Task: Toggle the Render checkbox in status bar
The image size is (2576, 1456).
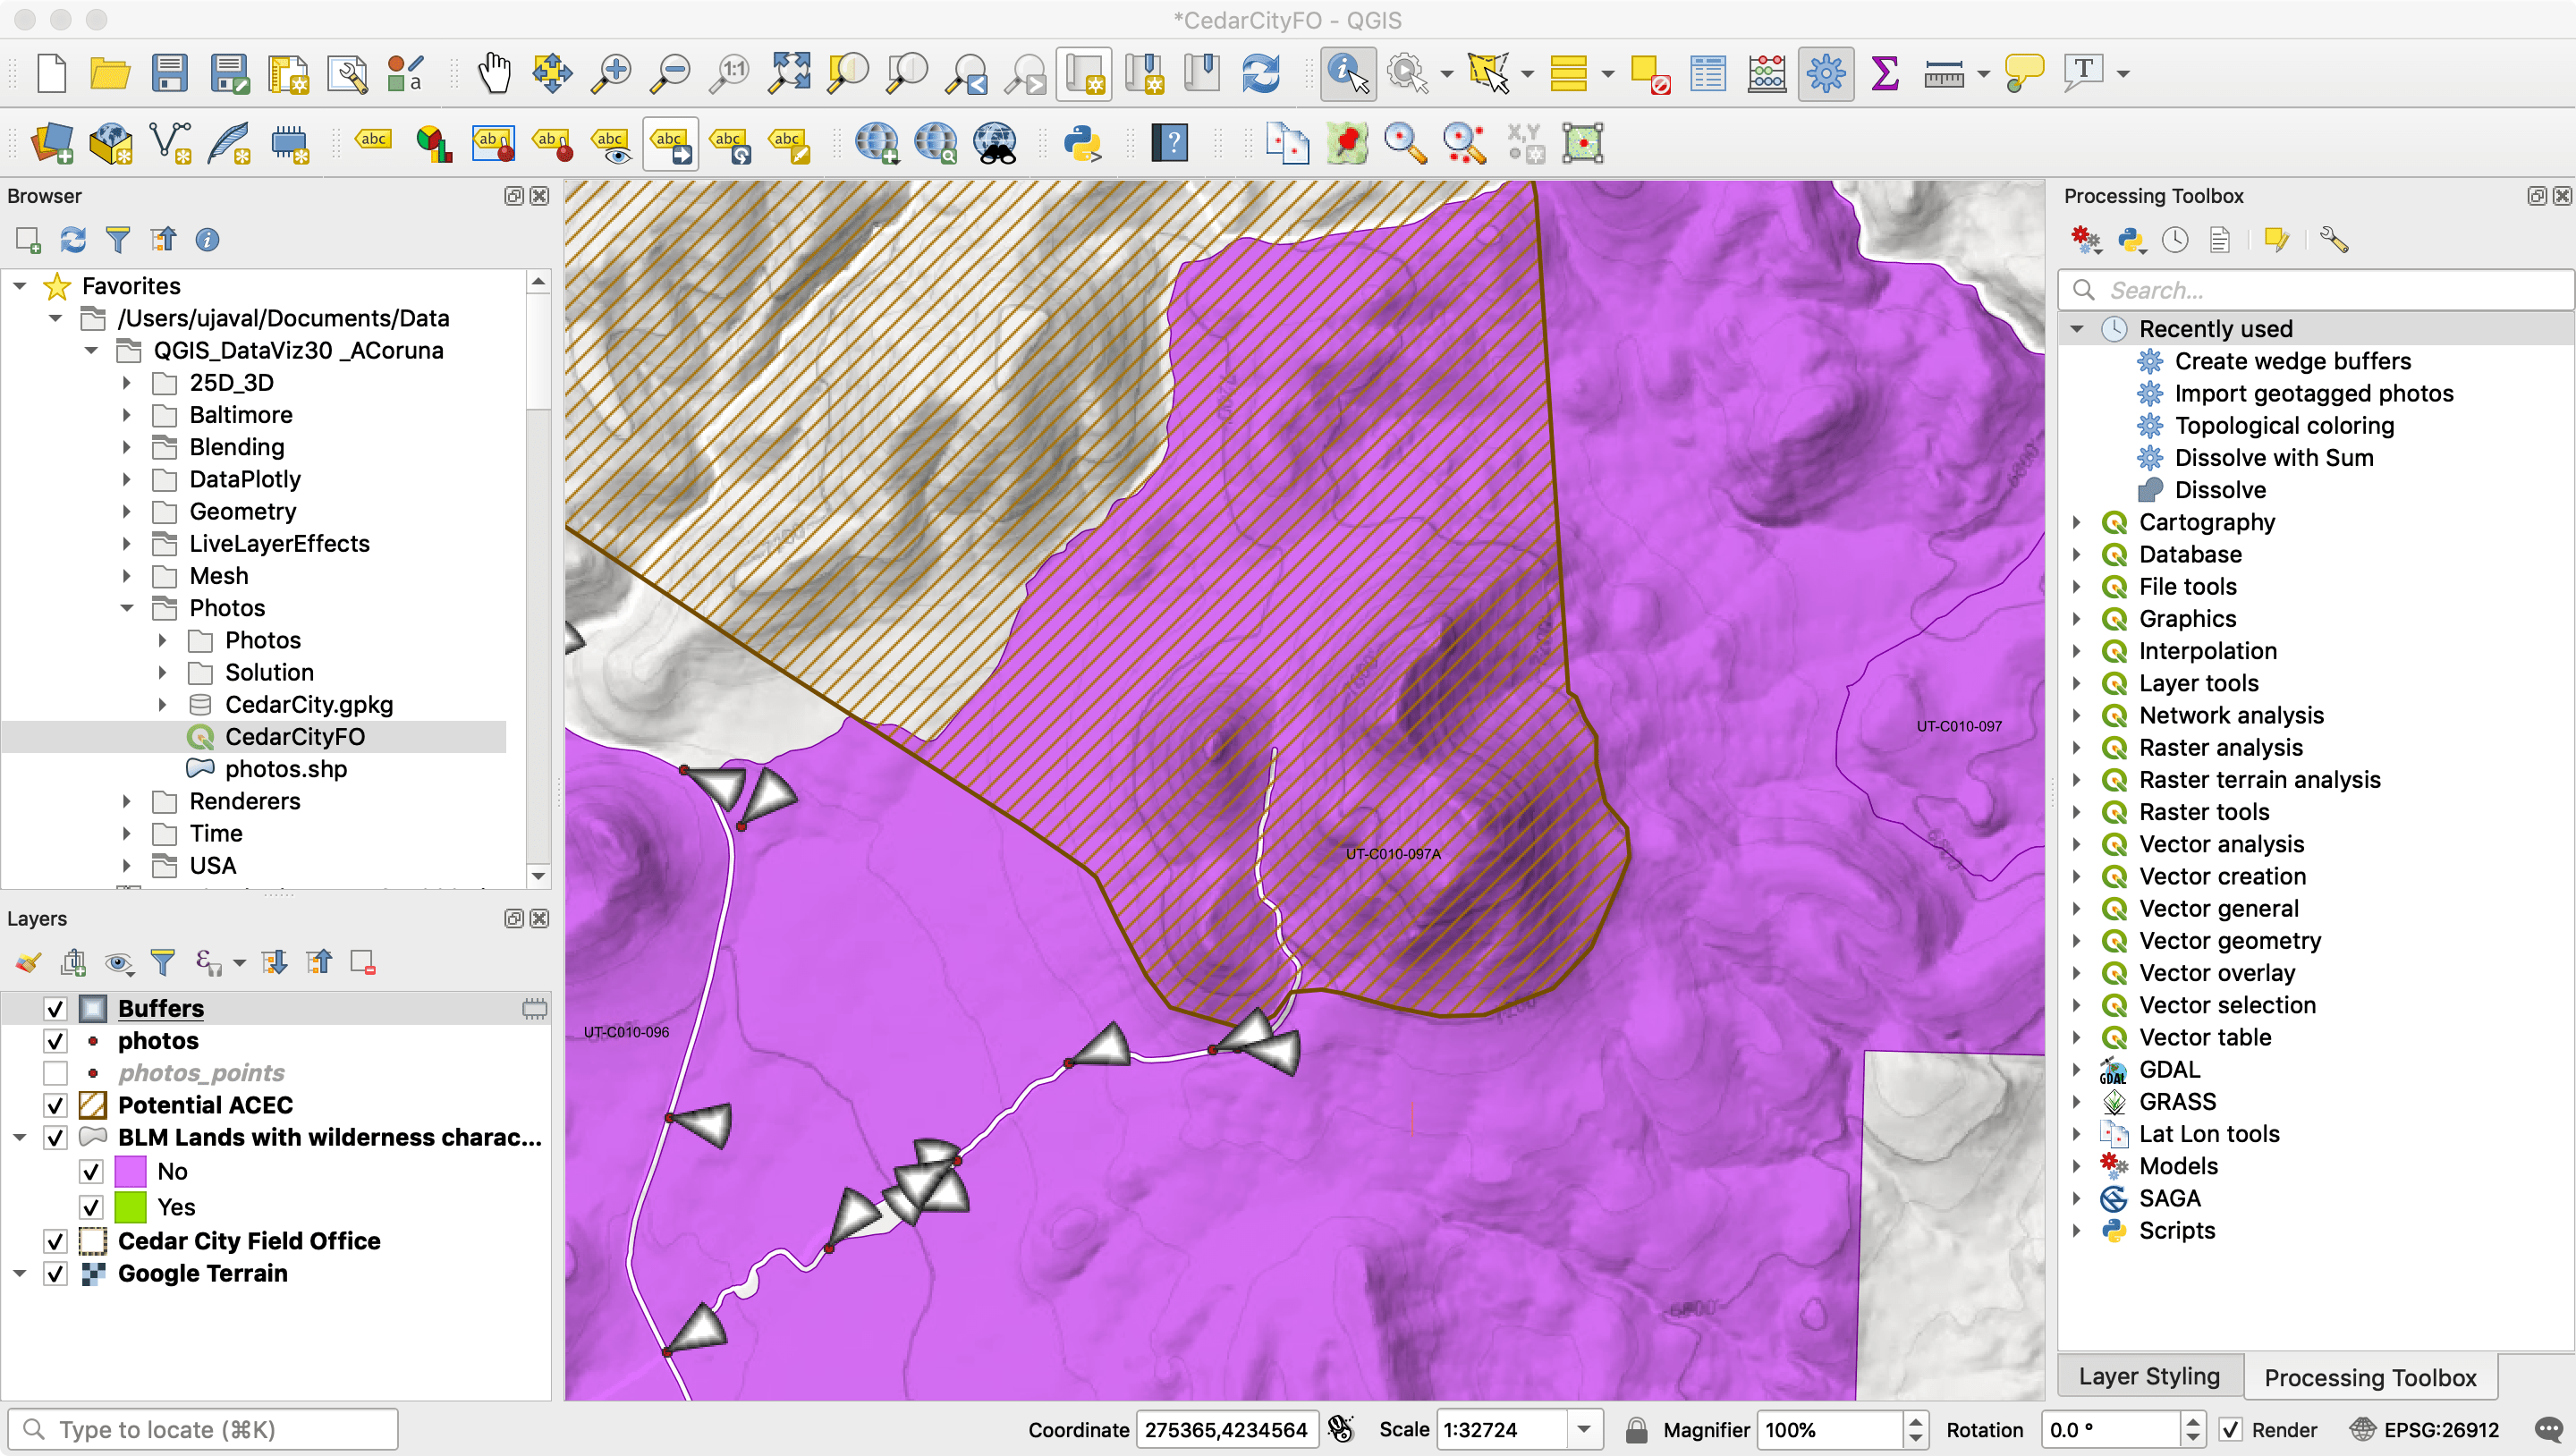Action: coord(2231,1430)
